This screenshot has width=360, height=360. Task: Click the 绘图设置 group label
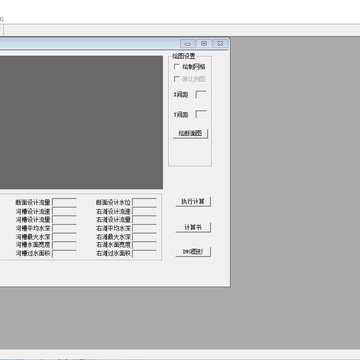(184, 56)
